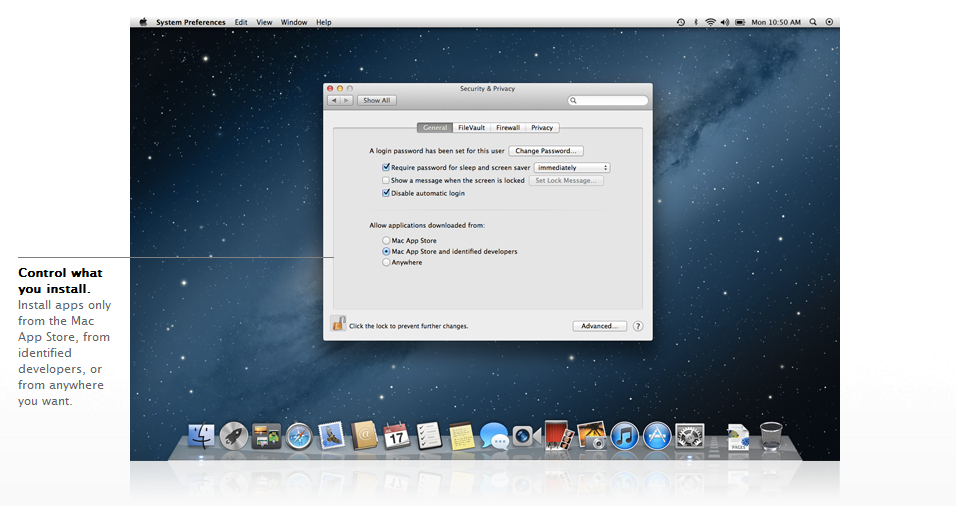Open the View menu
Screen dimensions: 956x506
(x=264, y=22)
